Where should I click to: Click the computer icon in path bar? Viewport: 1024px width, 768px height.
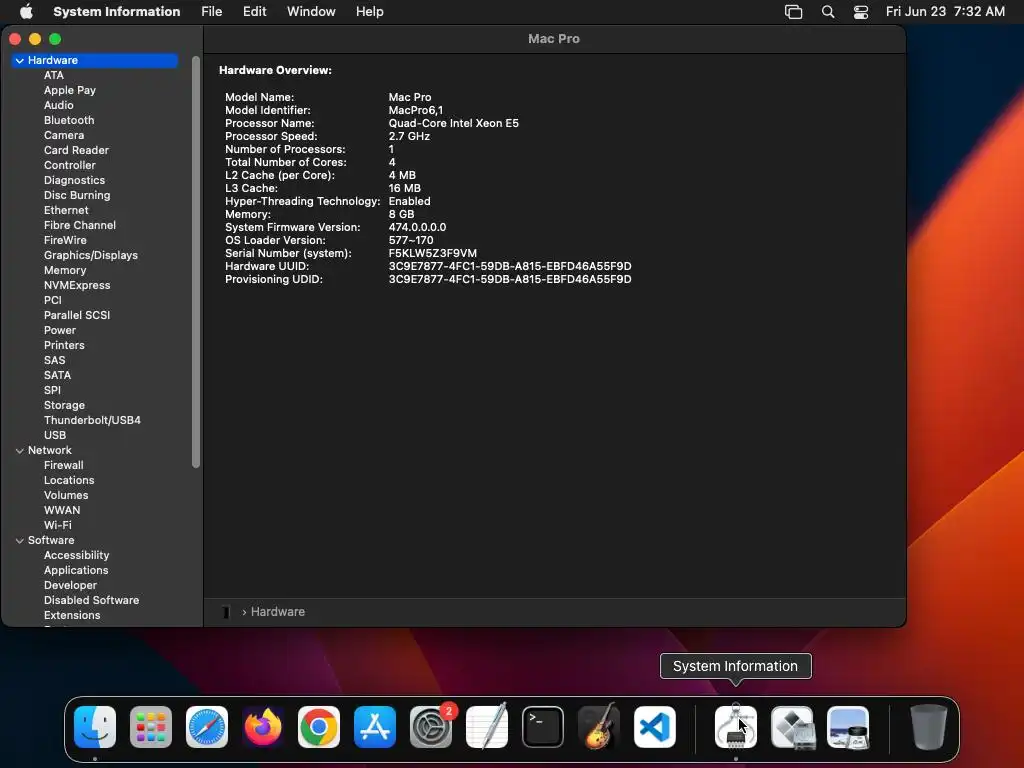click(x=226, y=612)
